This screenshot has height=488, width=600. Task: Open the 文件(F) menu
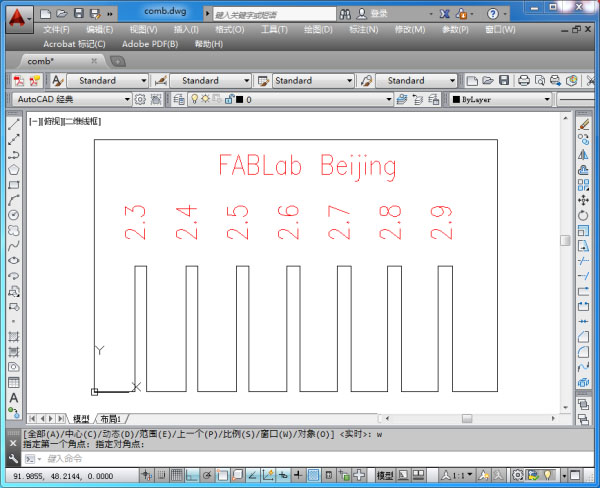[x=56, y=29]
